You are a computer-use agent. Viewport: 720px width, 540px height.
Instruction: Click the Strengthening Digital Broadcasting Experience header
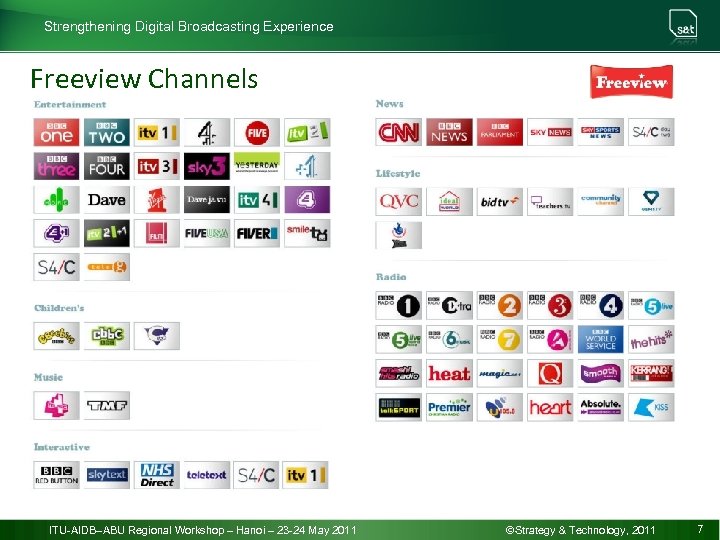(189, 26)
